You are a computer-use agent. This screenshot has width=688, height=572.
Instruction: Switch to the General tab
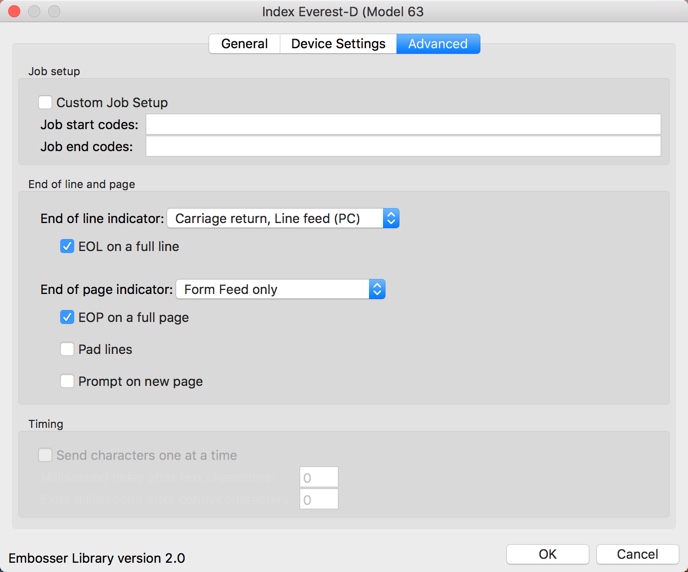[x=244, y=44]
